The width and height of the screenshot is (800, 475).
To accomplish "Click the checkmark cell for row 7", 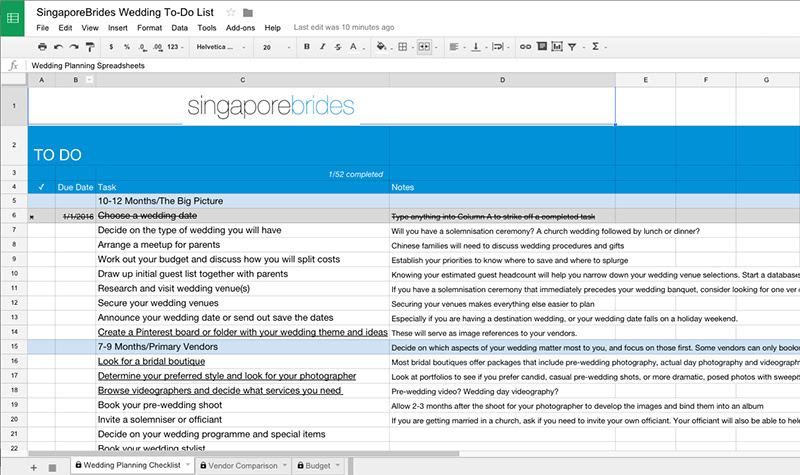I will tap(41, 230).
